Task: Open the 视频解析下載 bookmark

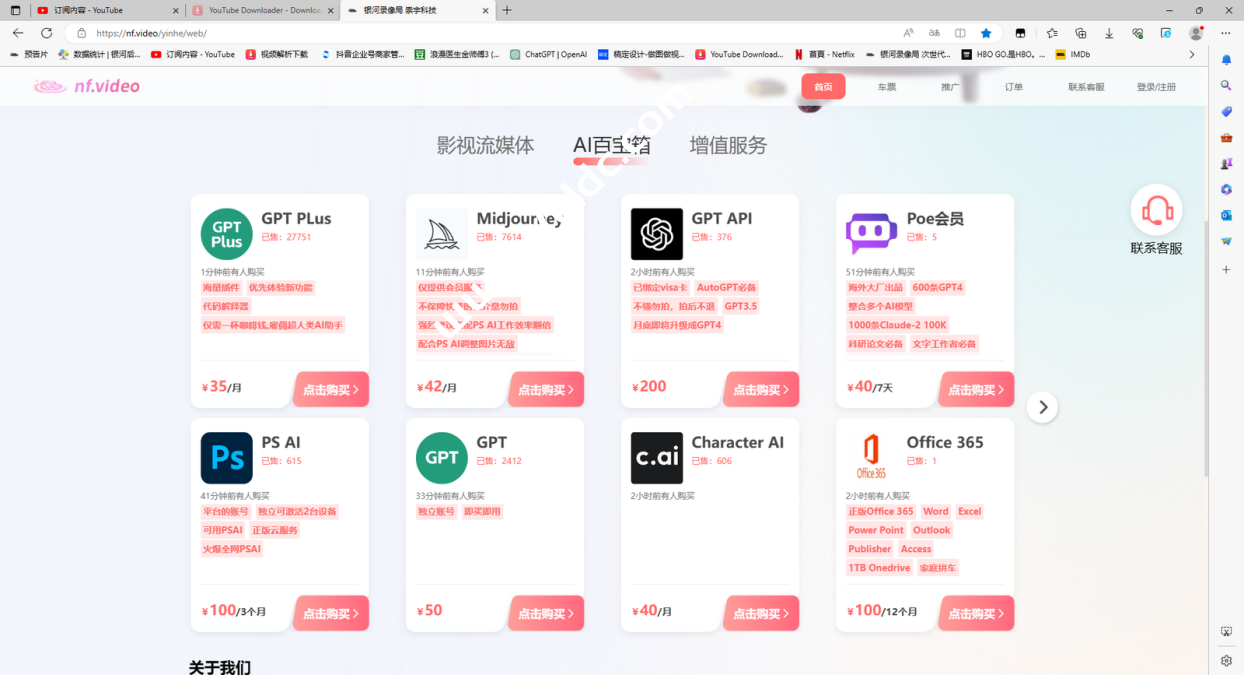Action: pyautogui.click(x=276, y=55)
